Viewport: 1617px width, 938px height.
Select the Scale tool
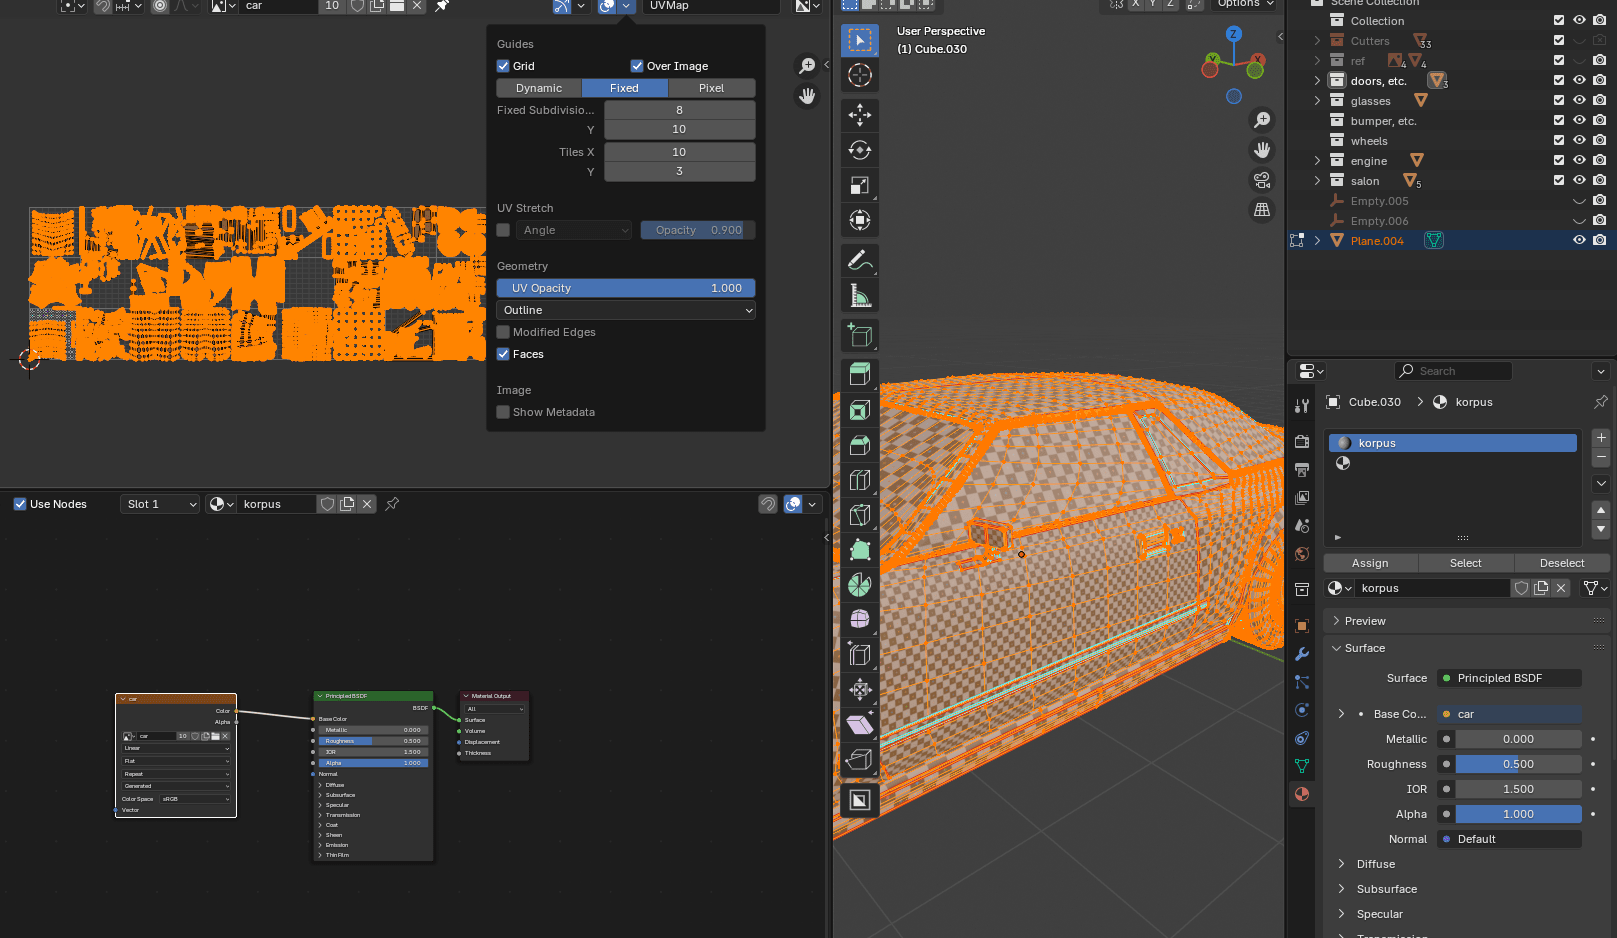pos(859,185)
